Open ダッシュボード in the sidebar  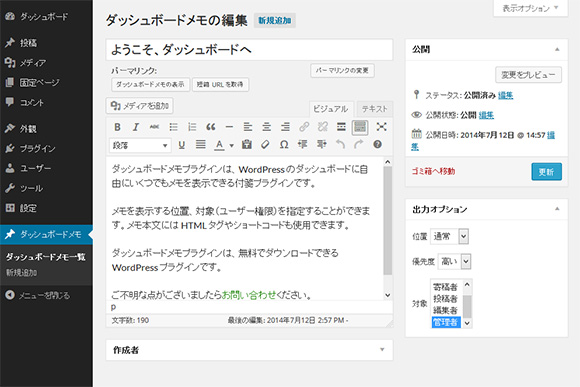[x=44, y=17]
